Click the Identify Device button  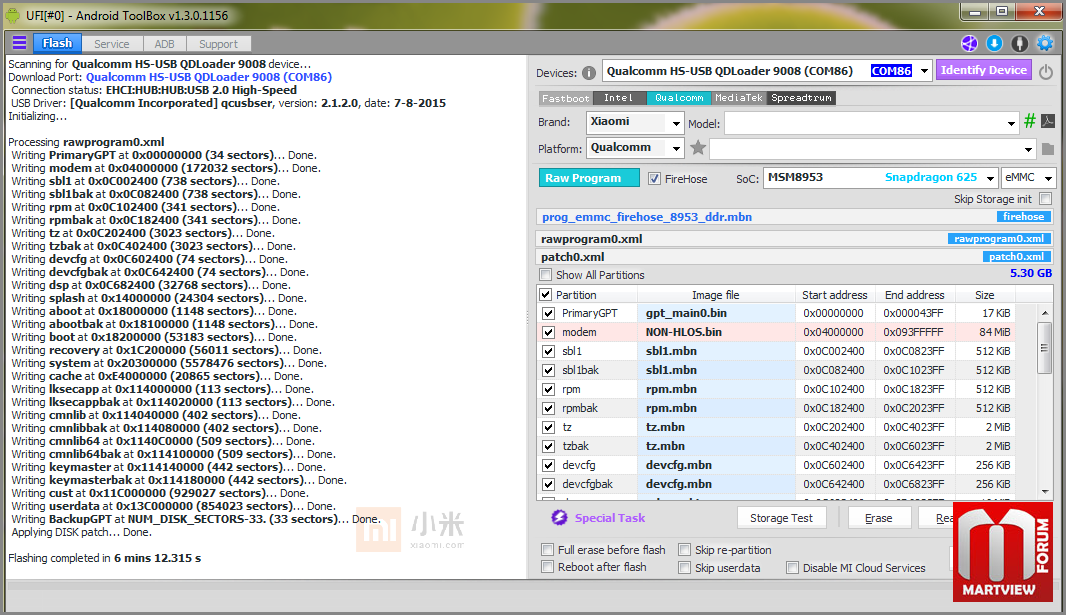click(x=984, y=70)
